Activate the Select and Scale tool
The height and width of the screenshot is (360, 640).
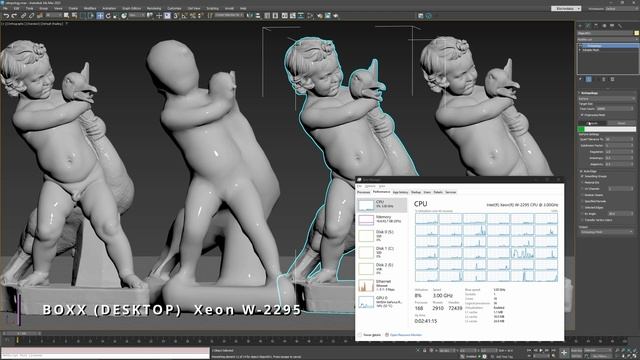click(x=116, y=16)
